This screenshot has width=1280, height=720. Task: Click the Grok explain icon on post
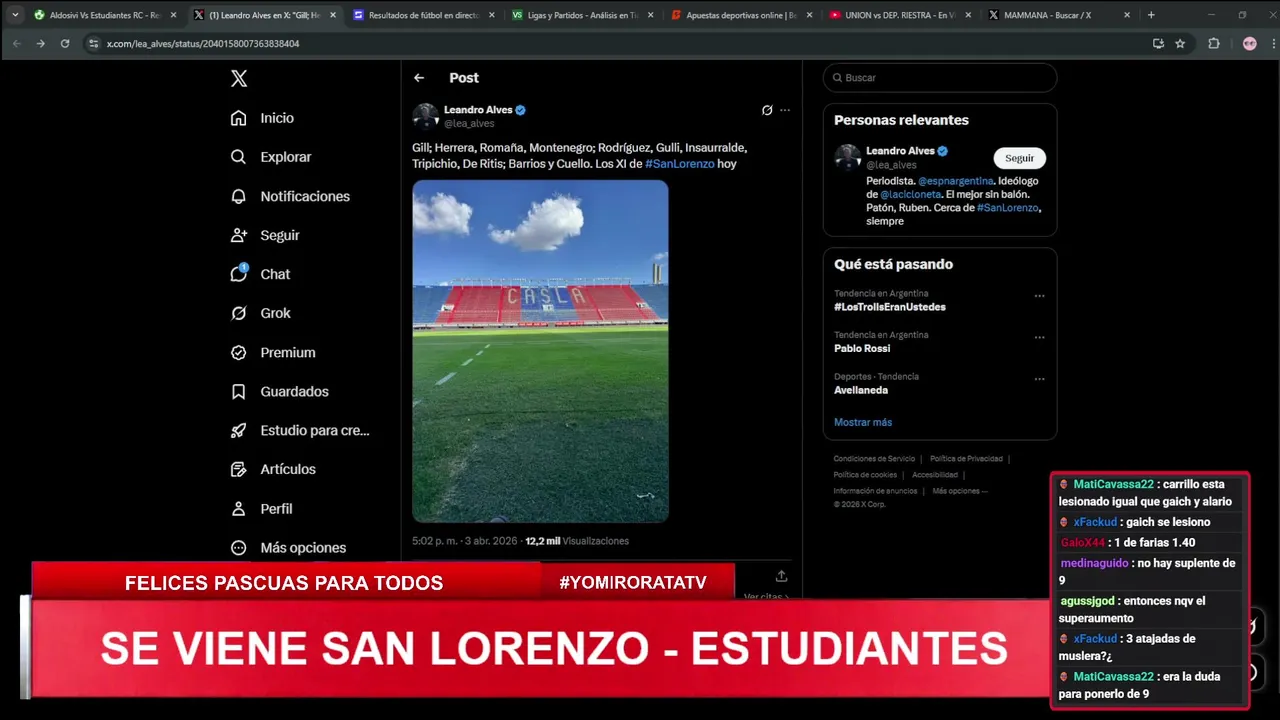pos(767,110)
